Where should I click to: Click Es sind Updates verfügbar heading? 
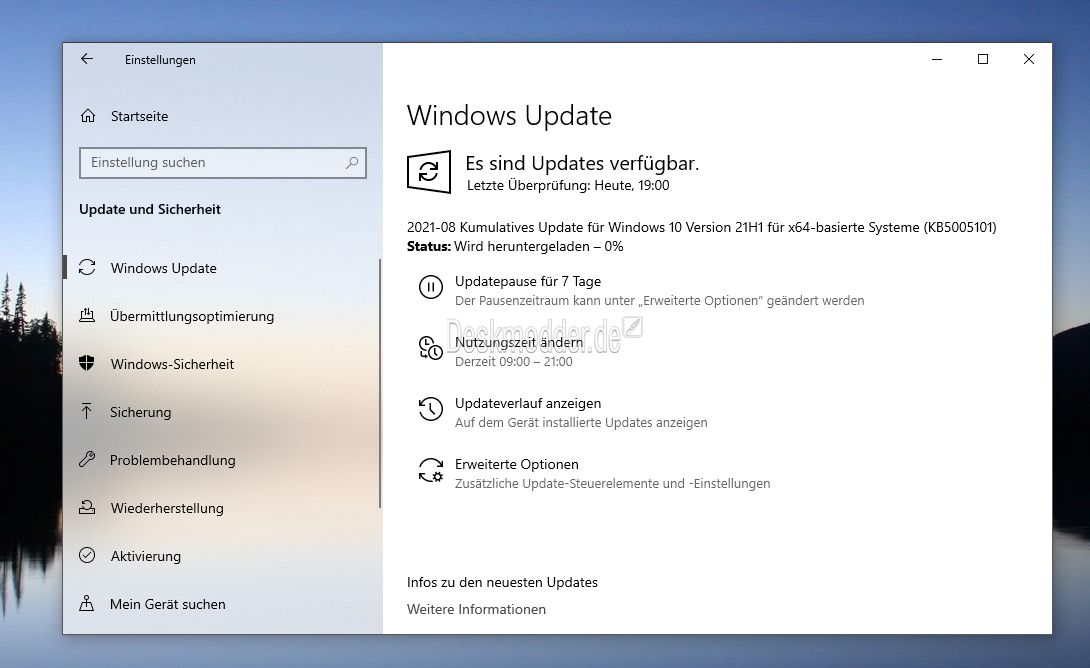[x=582, y=163]
